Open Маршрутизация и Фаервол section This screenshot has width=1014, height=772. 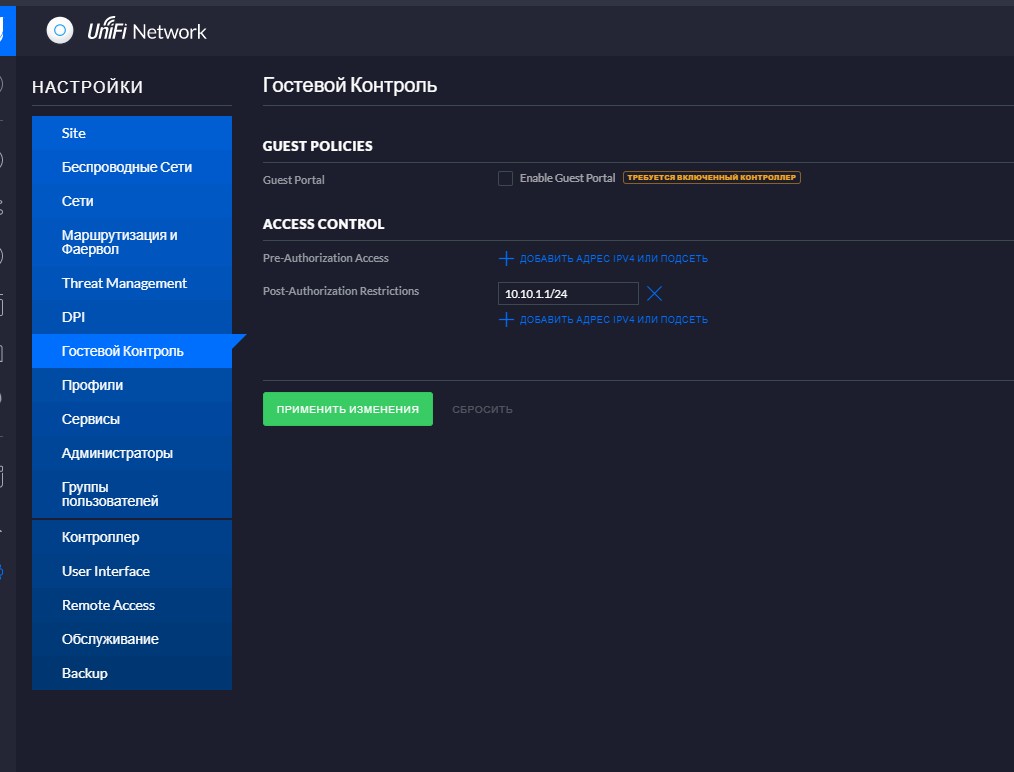[119, 241]
